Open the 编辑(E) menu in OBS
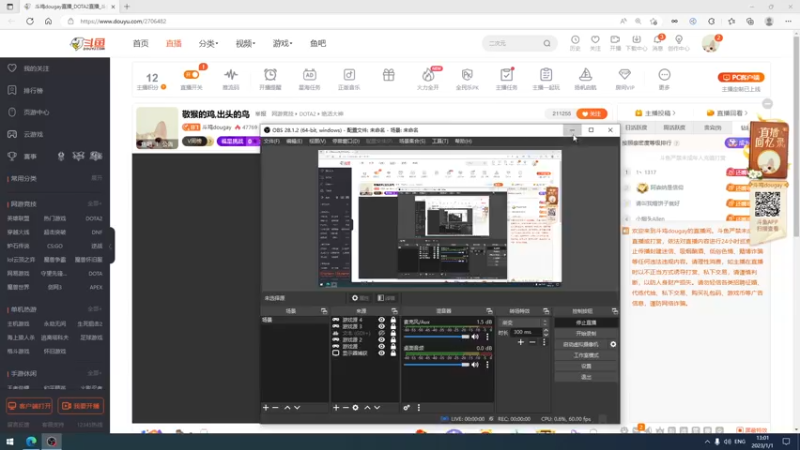The height and width of the screenshot is (450, 800). (x=294, y=141)
